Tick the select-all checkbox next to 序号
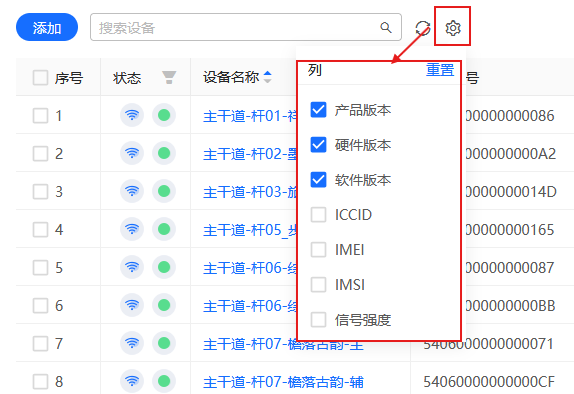 (40, 78)
